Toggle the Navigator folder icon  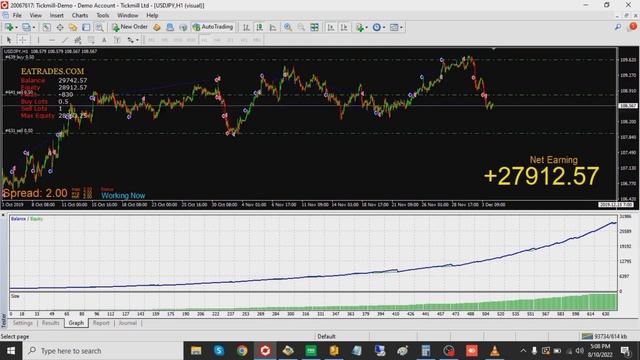[x=73, y=27]
